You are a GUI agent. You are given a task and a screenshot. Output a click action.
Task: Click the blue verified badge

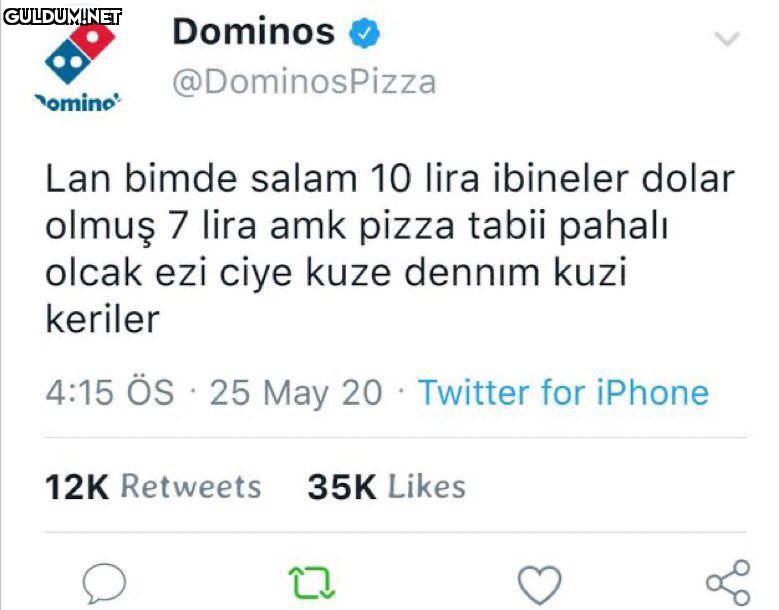pos(364,34)
